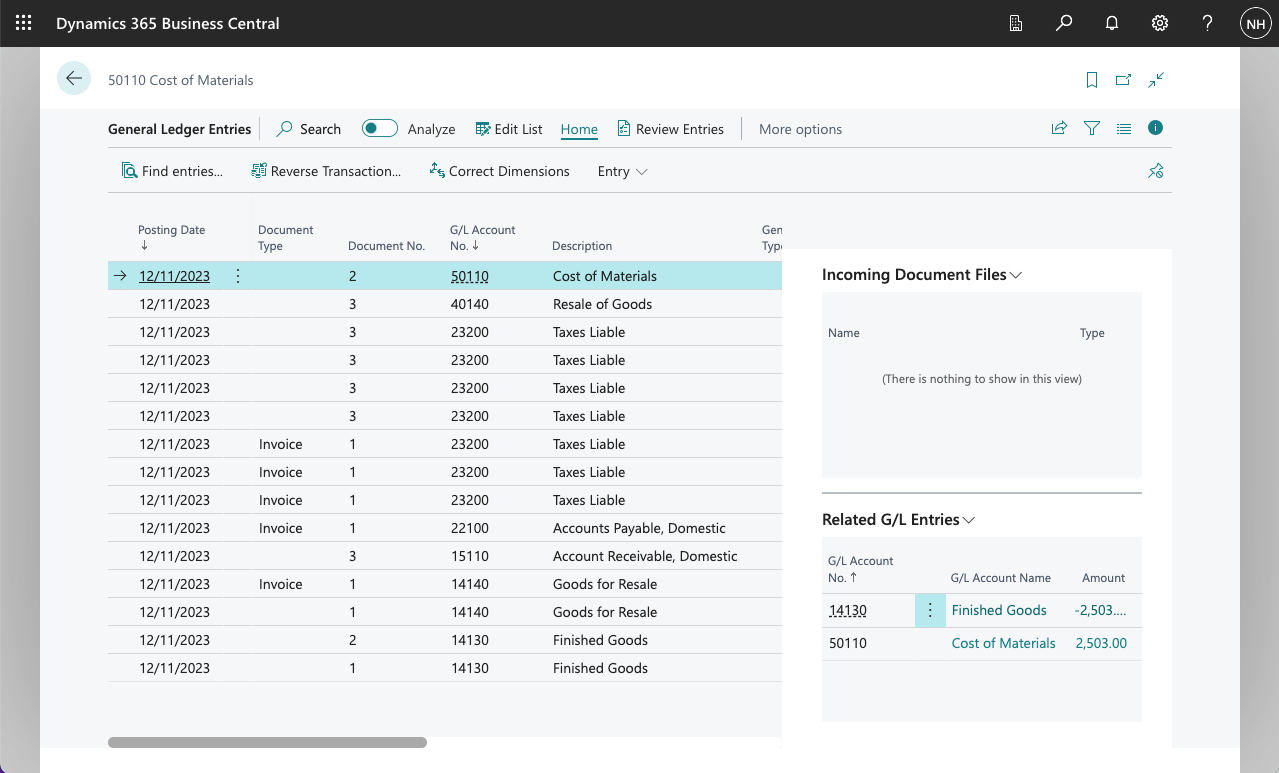Open notifications bell icon
This screenshot has height=773, width=1279.
[1111, 23]
